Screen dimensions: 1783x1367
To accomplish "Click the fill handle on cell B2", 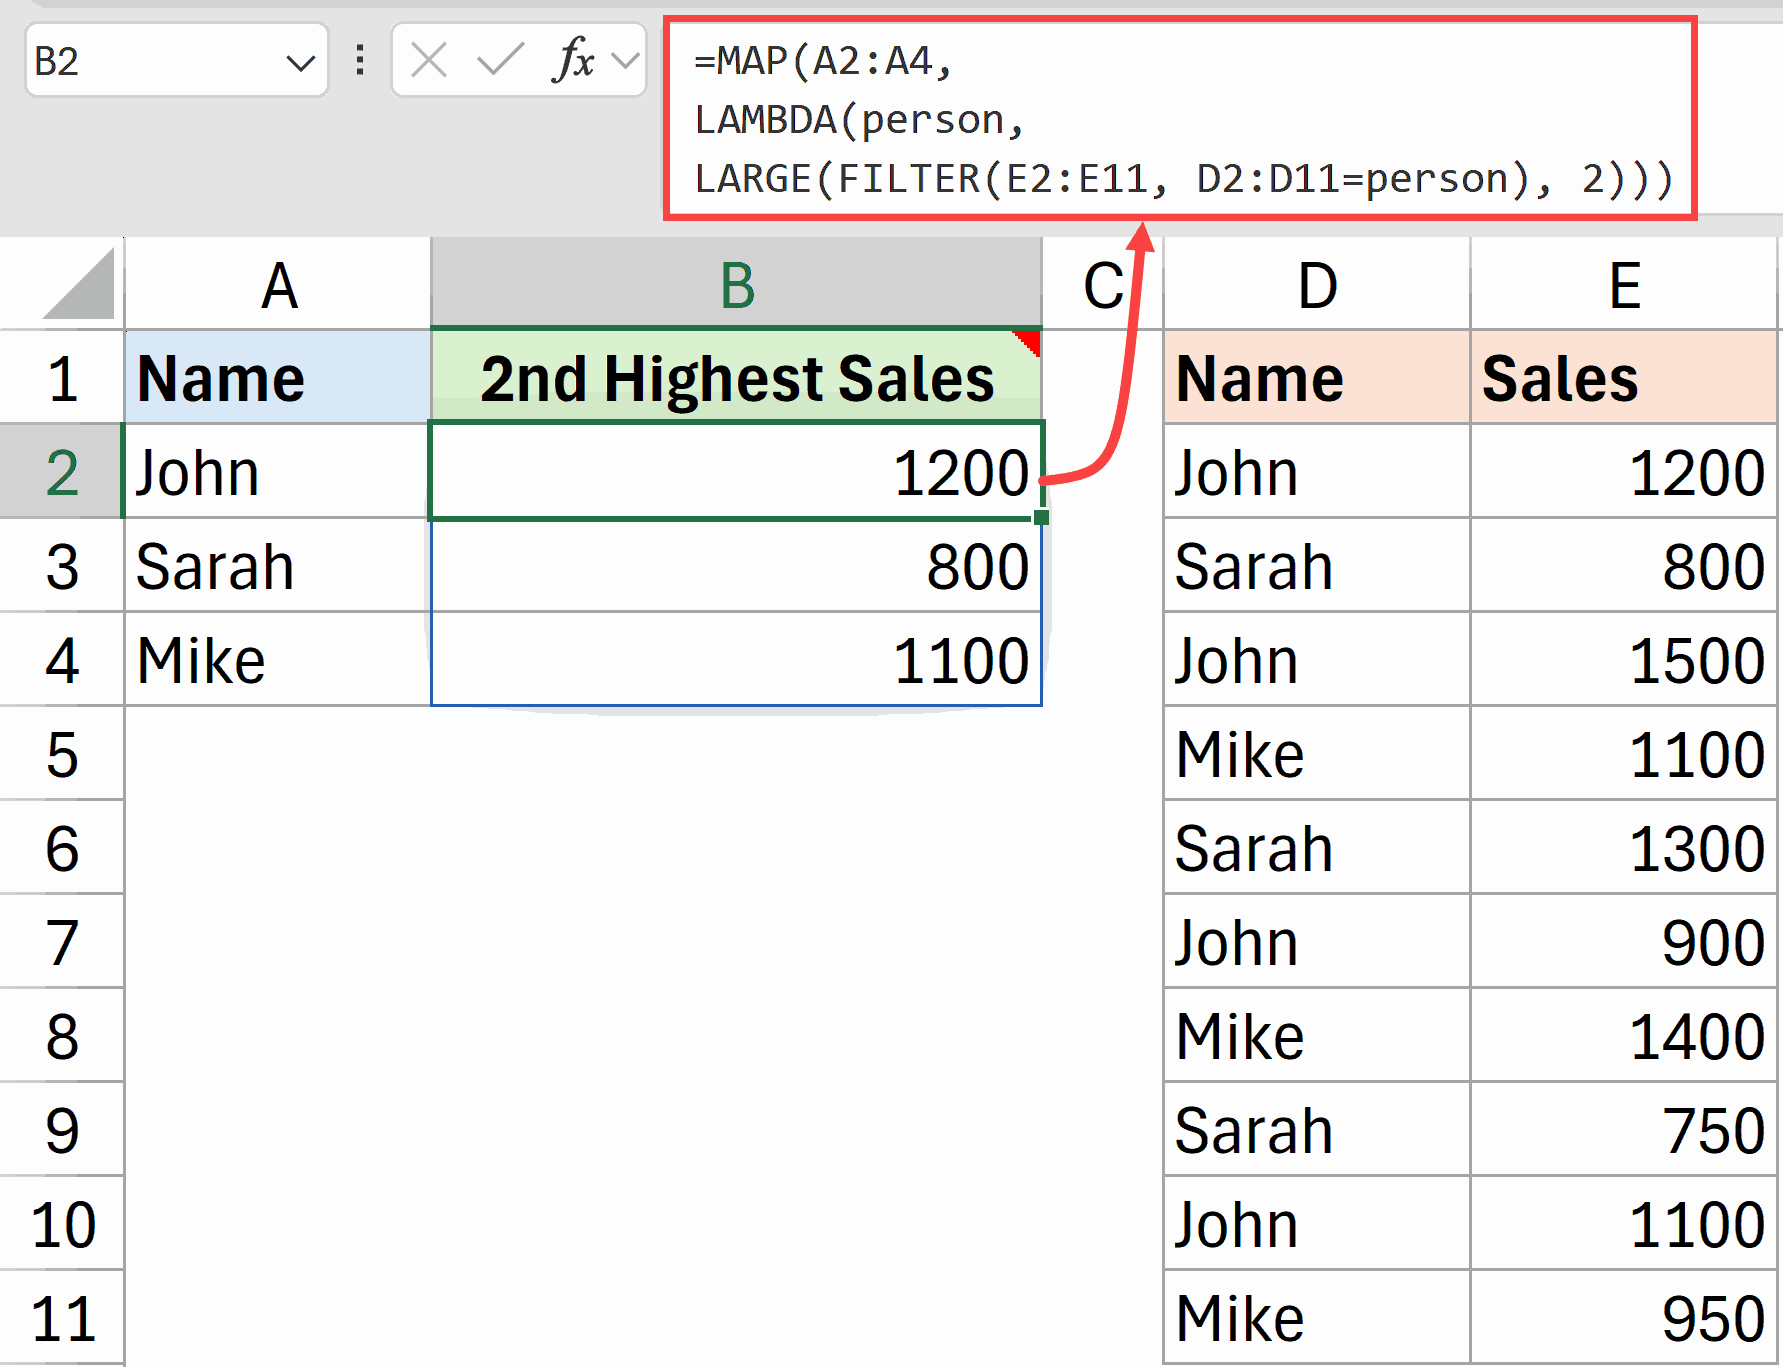I will pyautogui.click(x=1040, y=516).
